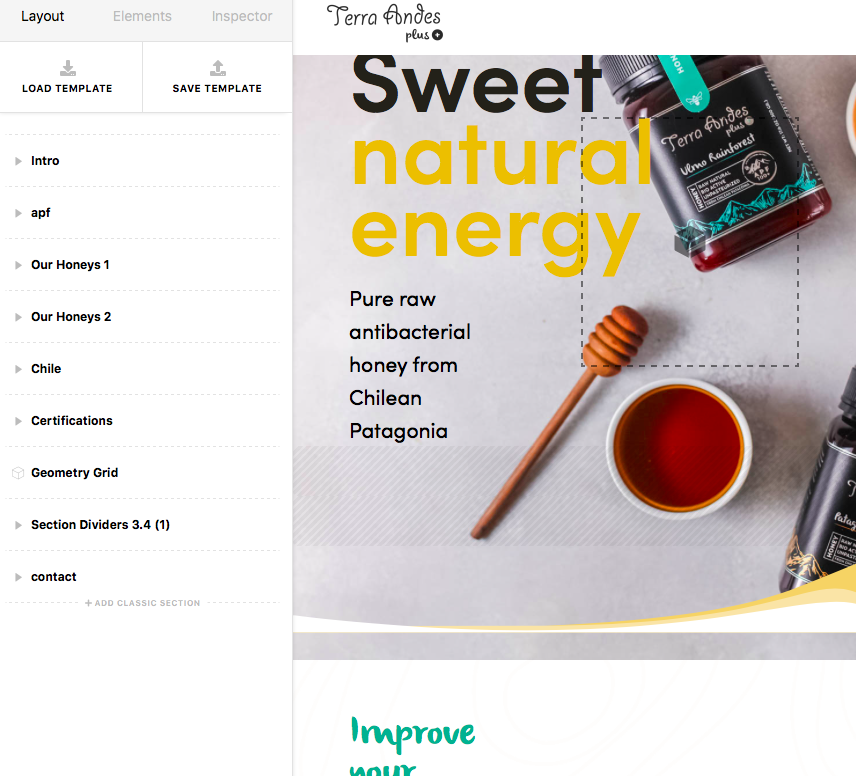Click the Load Template download icon
This screenshot has width=856, height=776.
tap(68, 68)
